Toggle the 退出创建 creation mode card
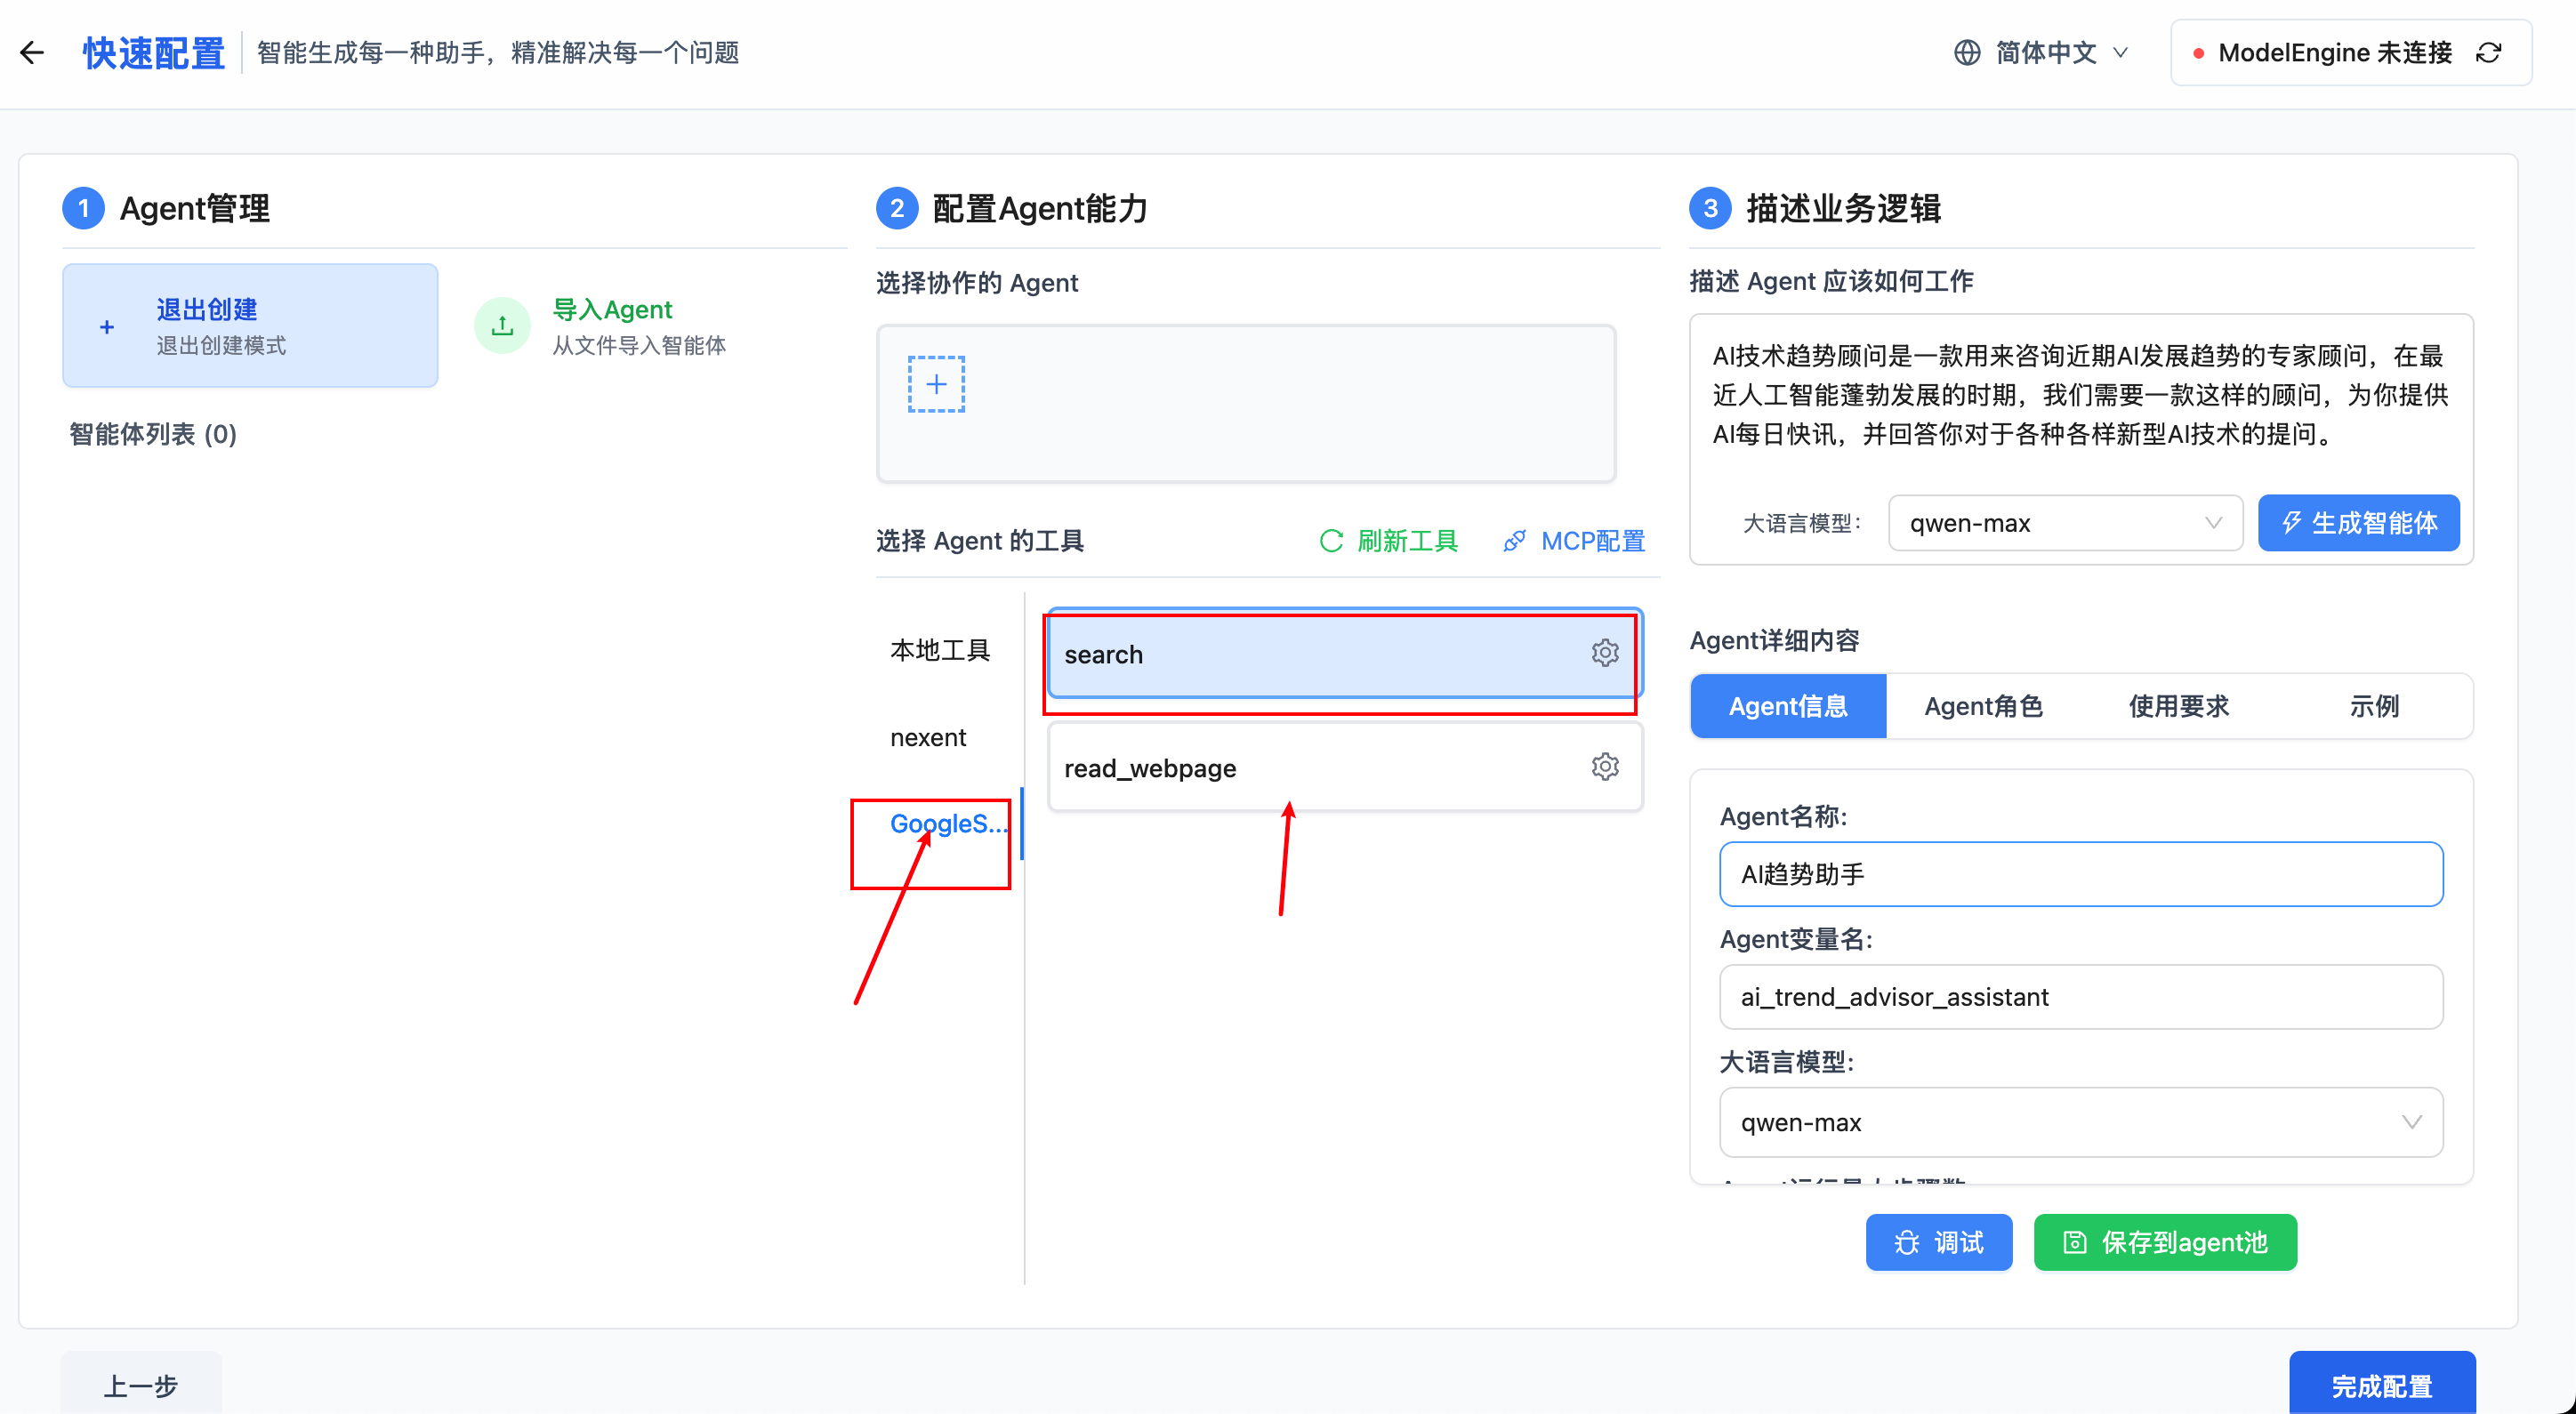This screenshot has width=2576, height=1414. (x=250, y=326)
